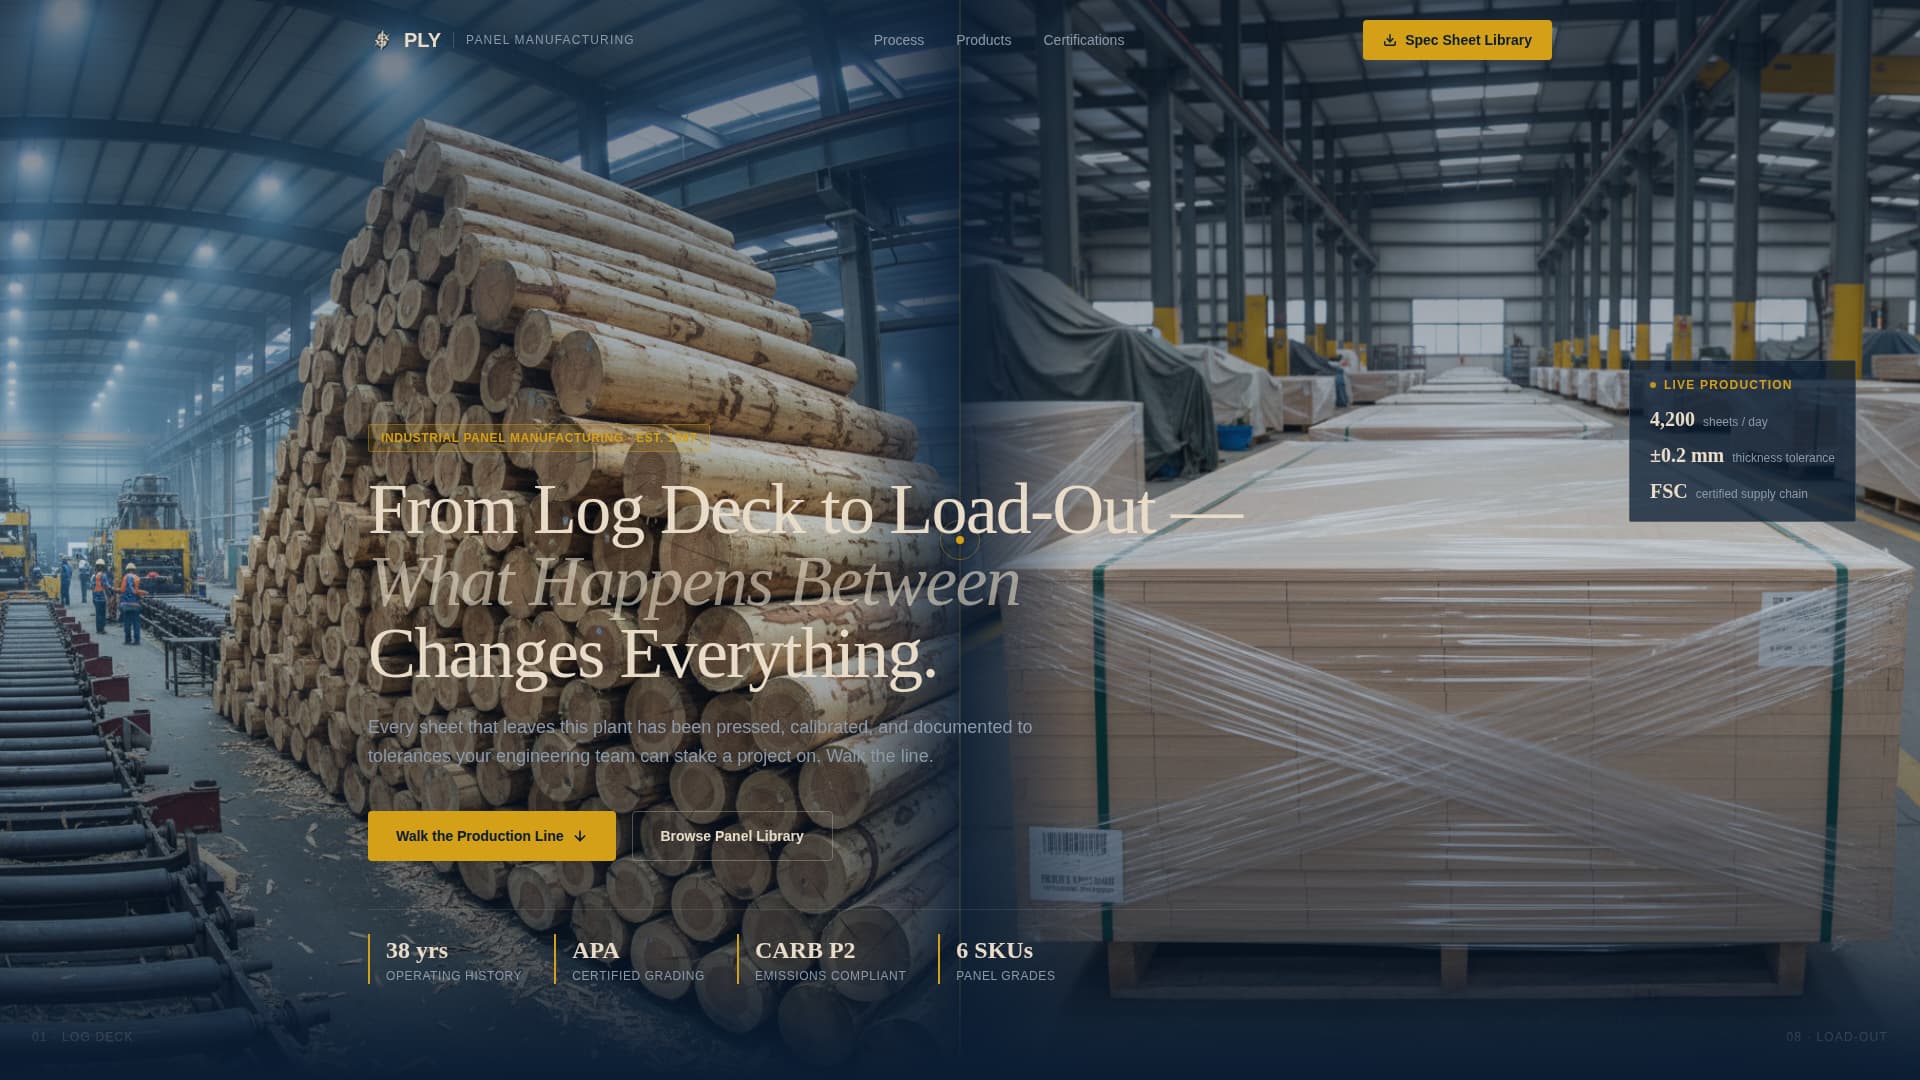1920x1080 pixels.
Task: Click the yellow pulsing dot beside LIVE PRODUCTION
Action: 1652,385
